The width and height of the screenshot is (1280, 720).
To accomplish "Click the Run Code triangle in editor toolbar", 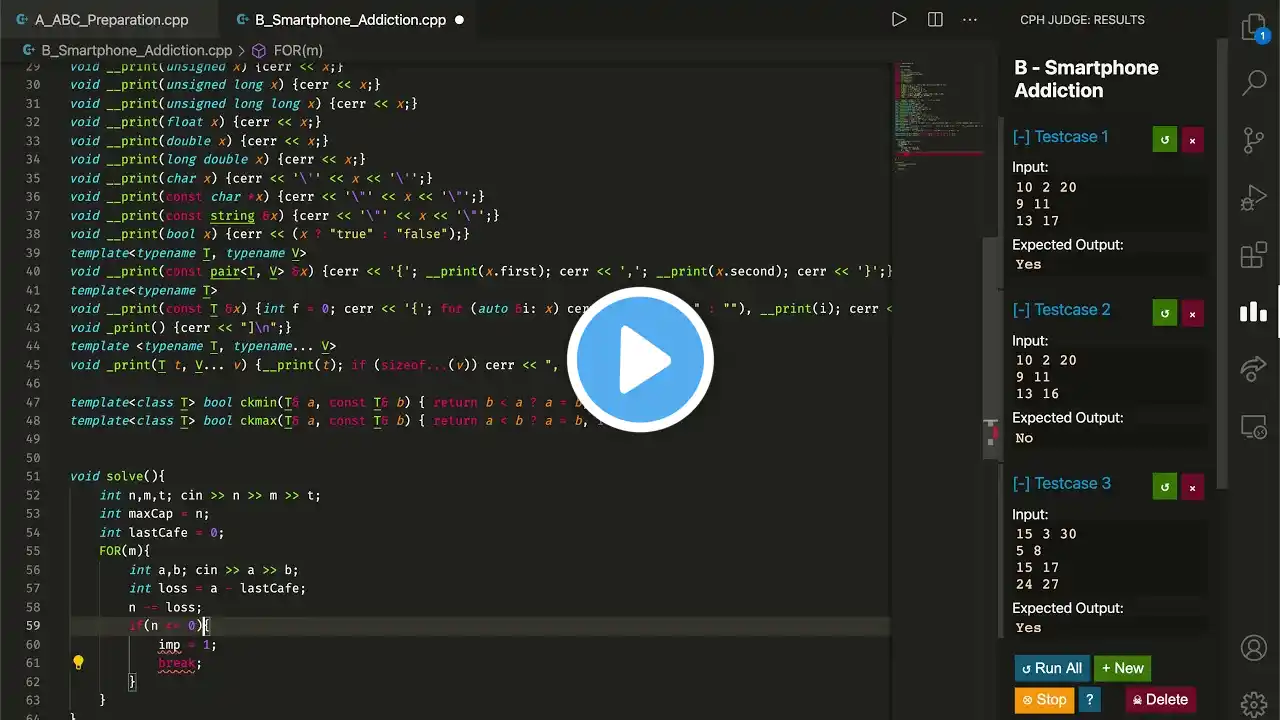I will coord(899,19).
